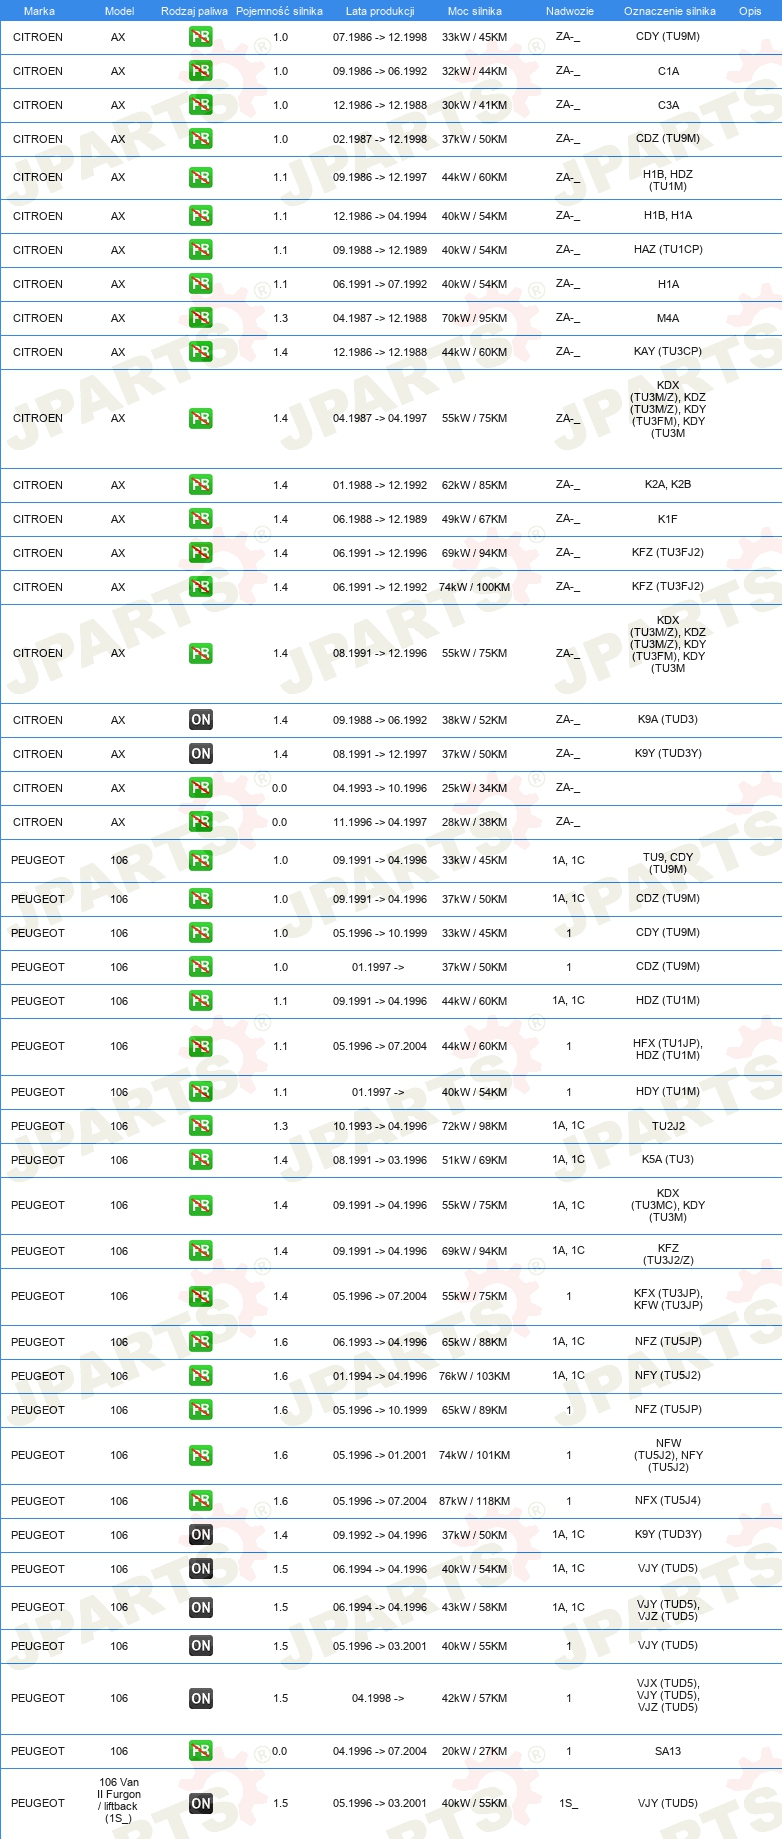Click date range 09.1992 -> 04.1996
This screenshot has width=782, height=1839.
[380, 1535]
